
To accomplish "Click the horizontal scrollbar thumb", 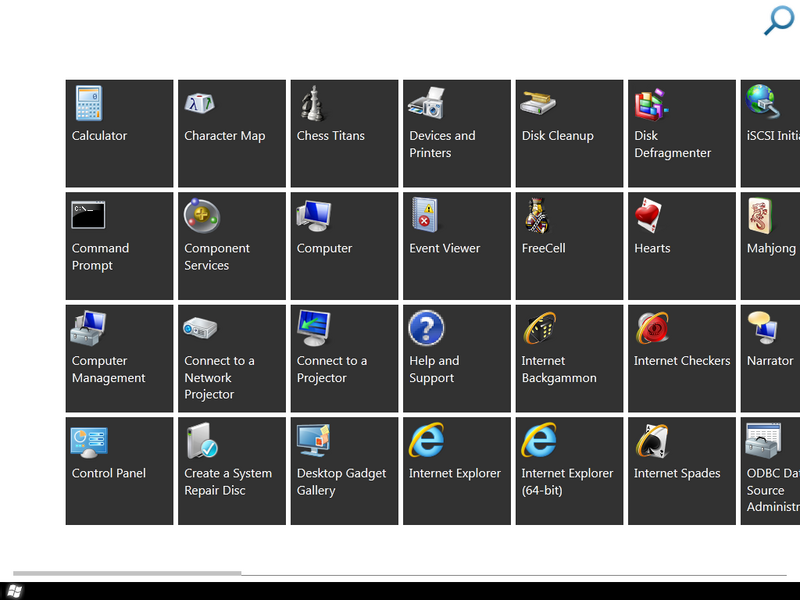I will 127,573.
